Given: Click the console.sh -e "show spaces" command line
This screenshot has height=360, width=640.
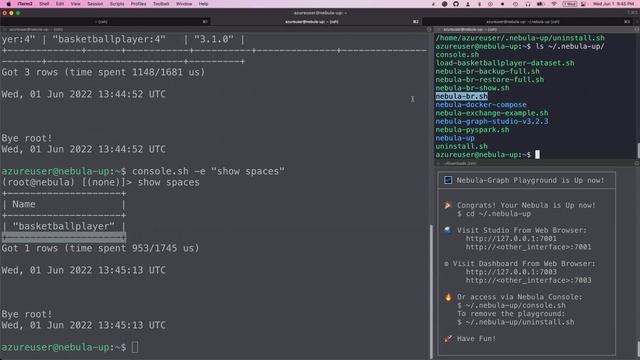Looking at the screenshot, I should pos(208,171).
